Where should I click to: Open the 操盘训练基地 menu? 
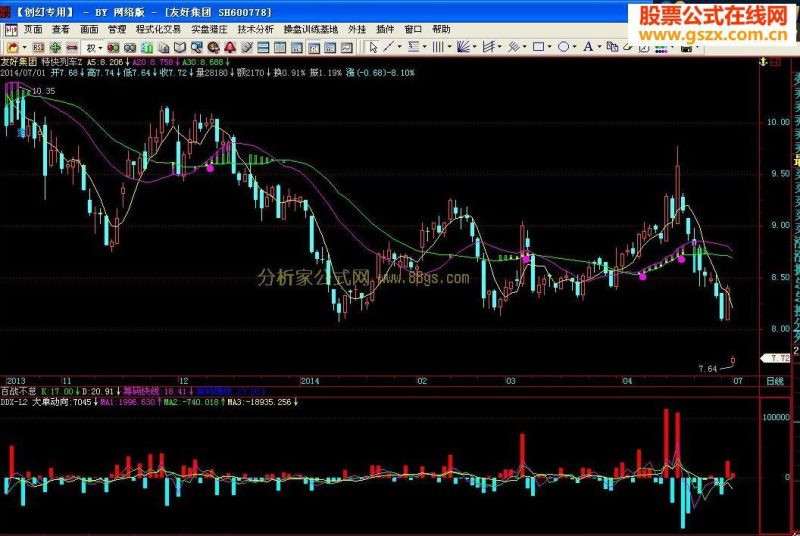[311, 30]
